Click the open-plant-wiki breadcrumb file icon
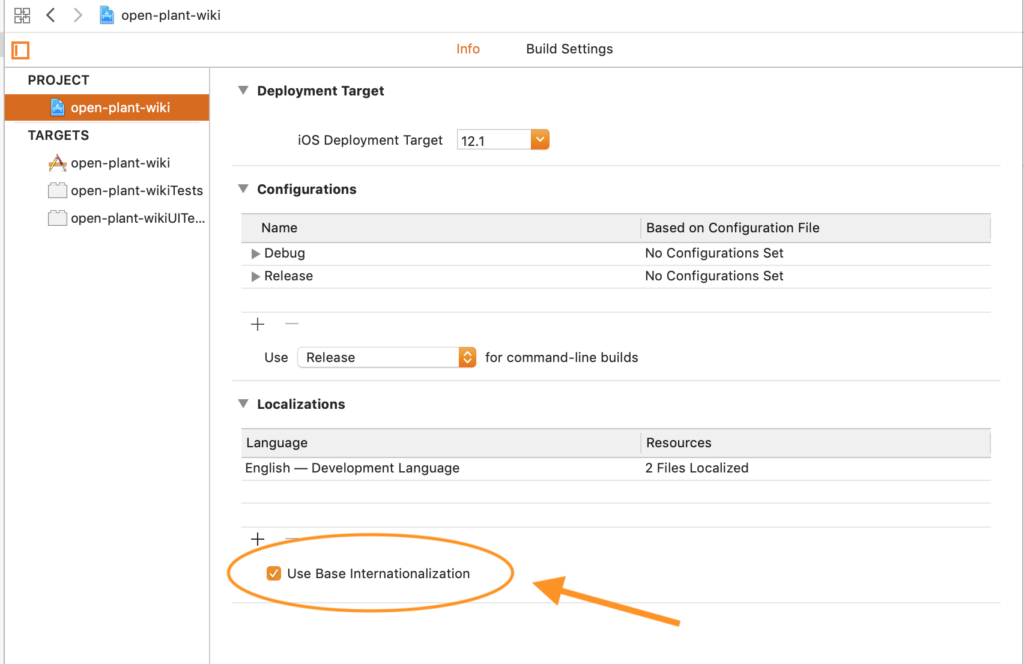The width and height of the screenshot is (1024, 664). pyautogui.click(x=106, y=15)
